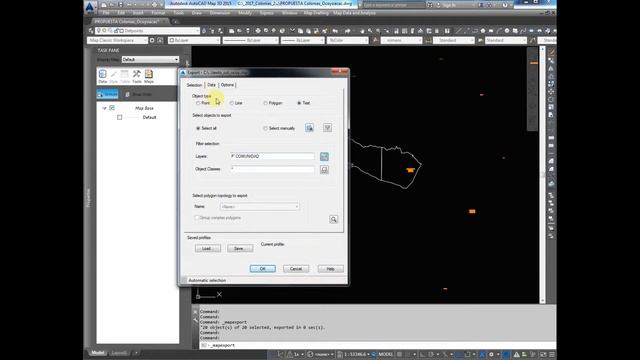
Task: Click into the Layers filter field
Action: tap(272, 156)
